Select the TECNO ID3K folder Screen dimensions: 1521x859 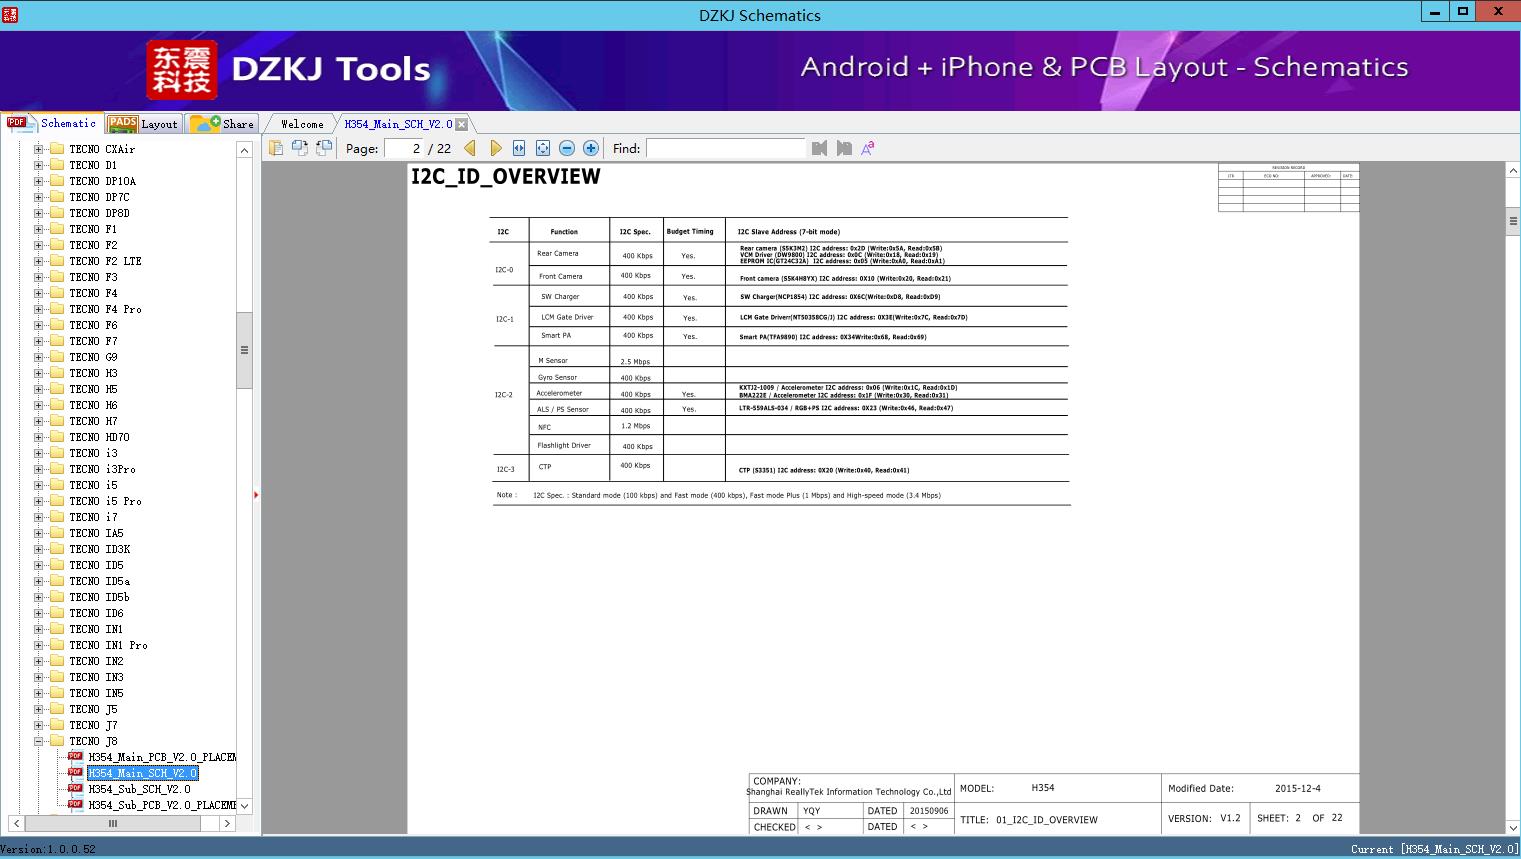click(x=100, y=549)
